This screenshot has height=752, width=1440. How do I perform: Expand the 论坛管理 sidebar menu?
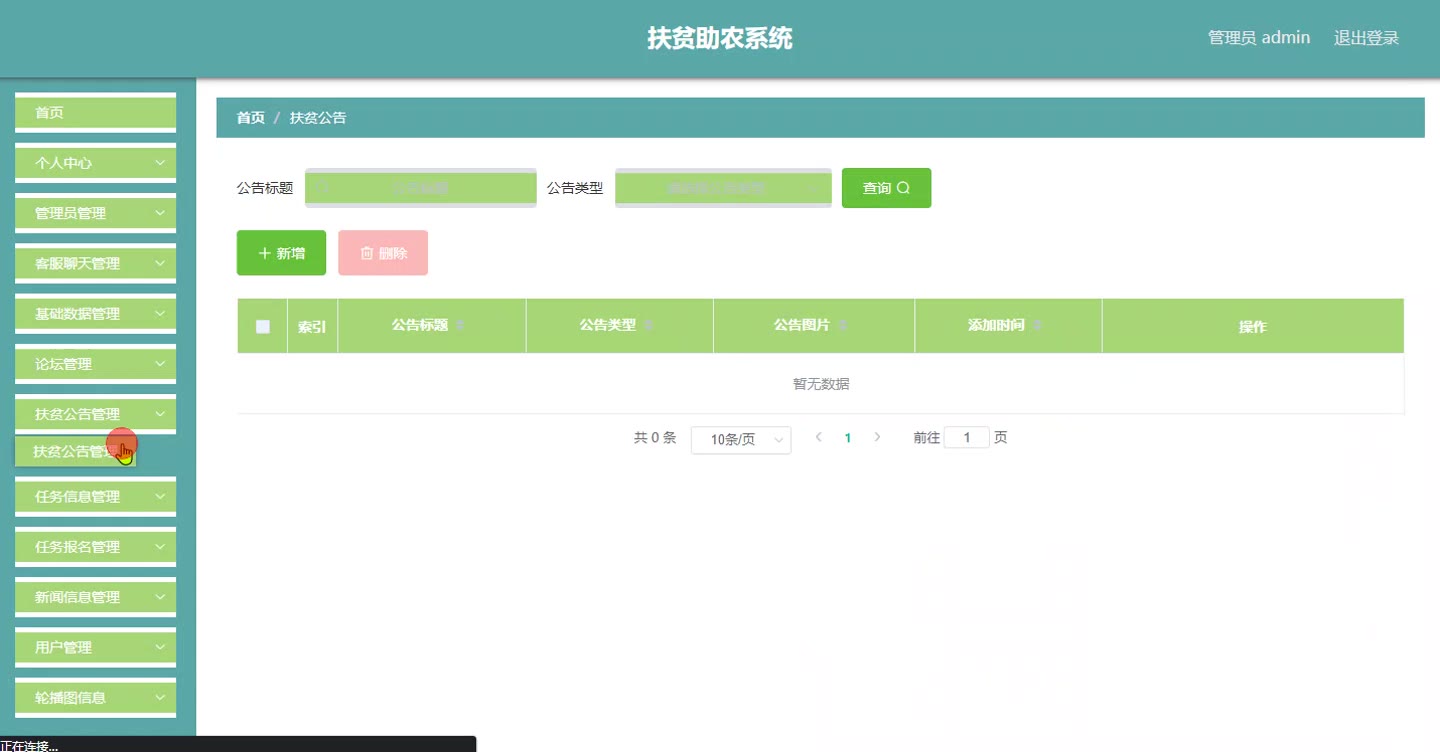click(96, 364)
